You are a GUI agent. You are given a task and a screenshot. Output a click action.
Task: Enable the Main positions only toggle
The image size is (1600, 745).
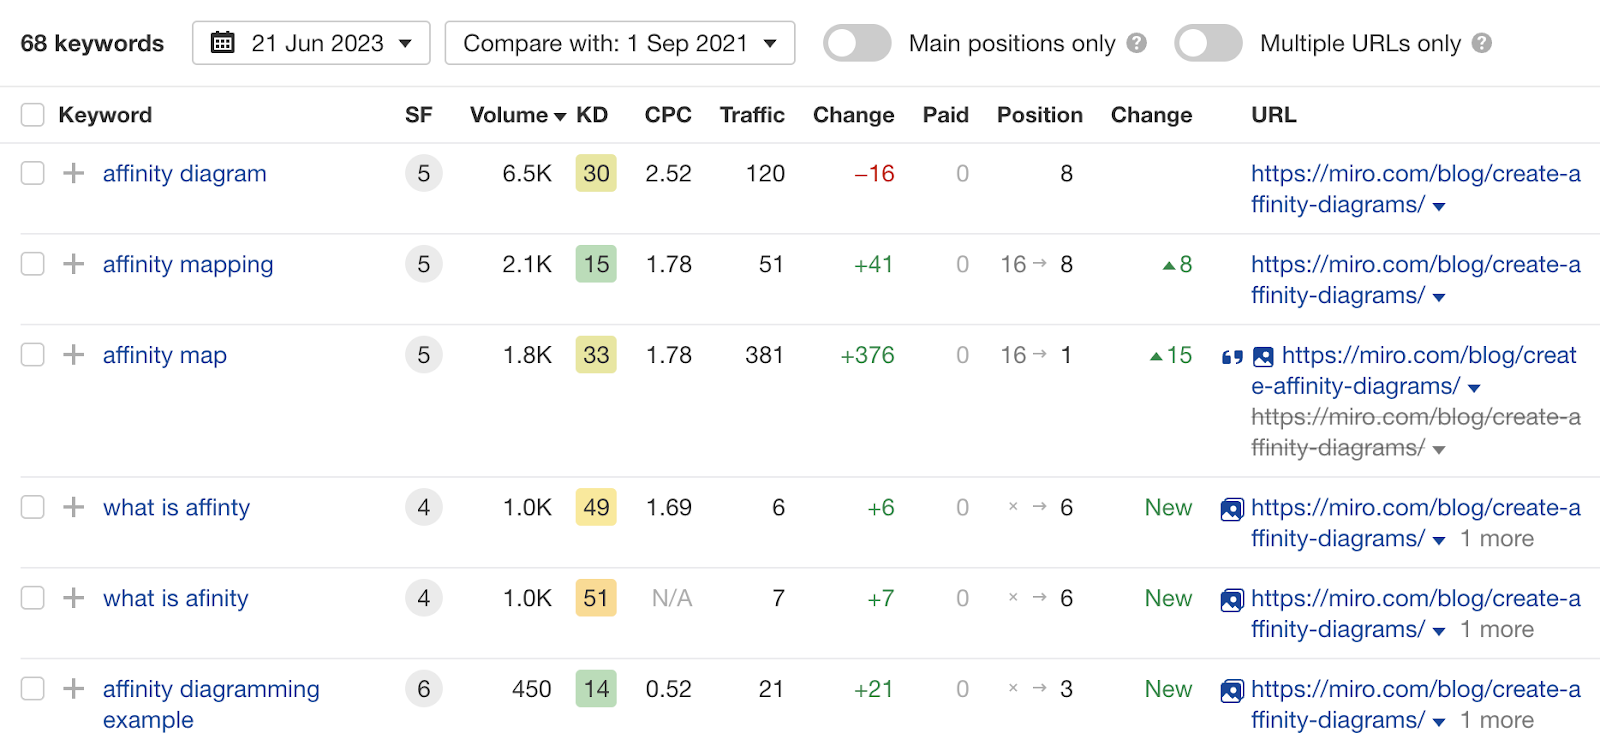pos(857,43)
